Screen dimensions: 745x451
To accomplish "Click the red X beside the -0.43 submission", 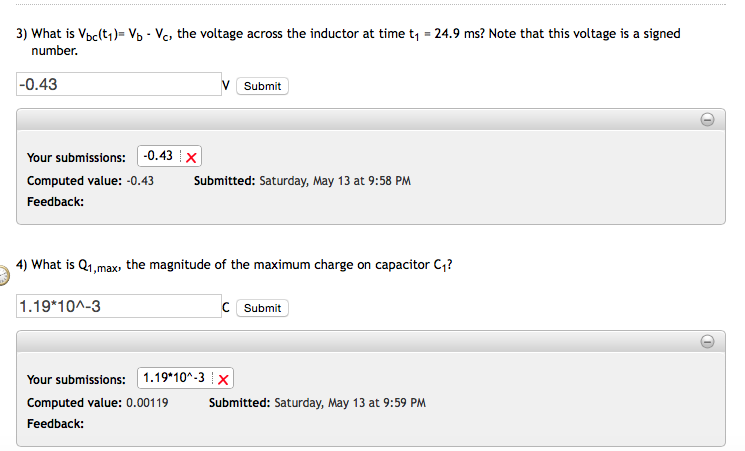I will pos(190,157).
